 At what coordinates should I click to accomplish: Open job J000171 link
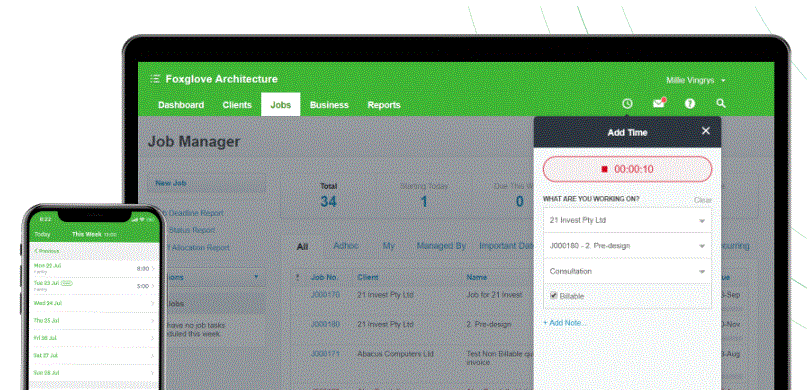pos(325,353)
